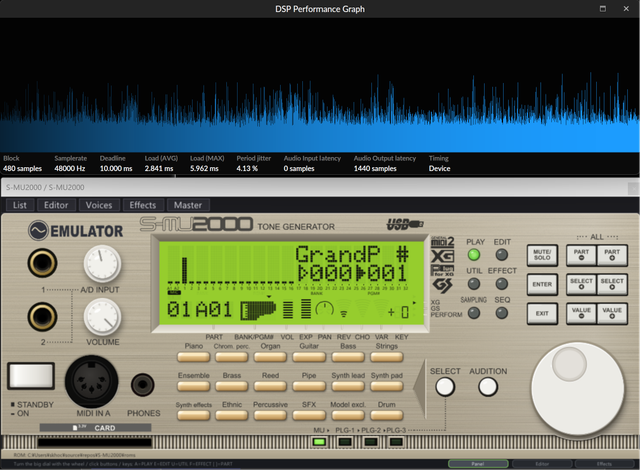This screenshot has height=470, width=640.
Task: Select the Reed category button
Action: tap(270, 386)
